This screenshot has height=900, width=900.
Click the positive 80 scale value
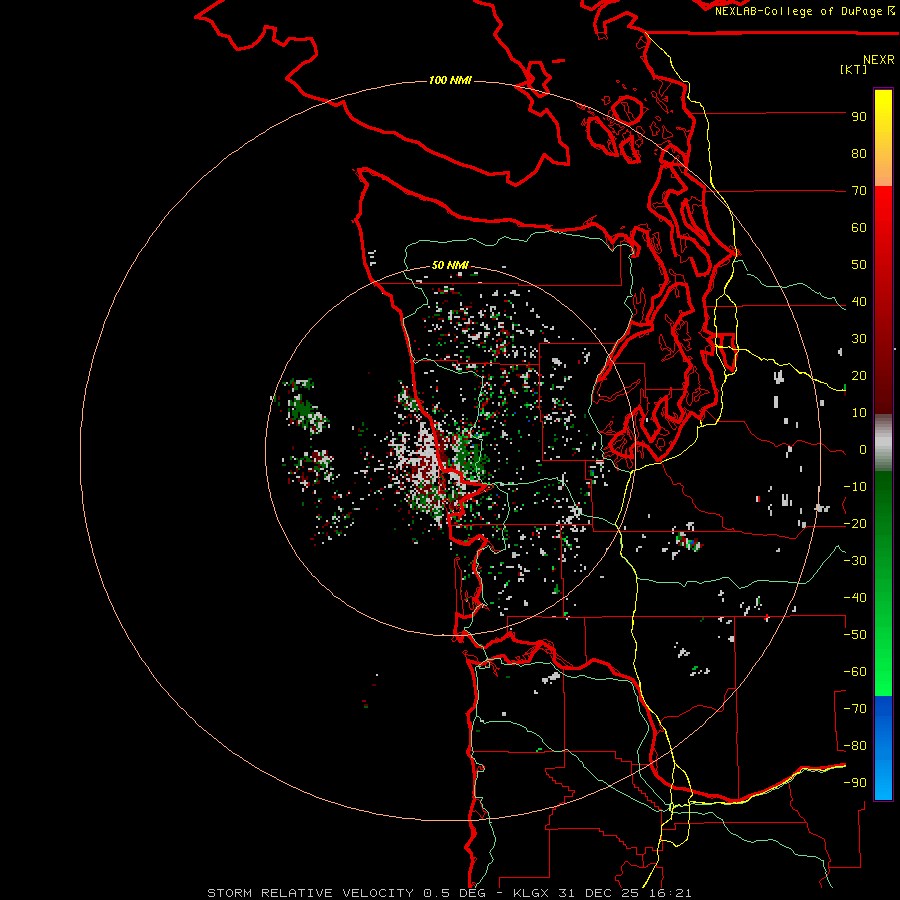coord(859,153)
